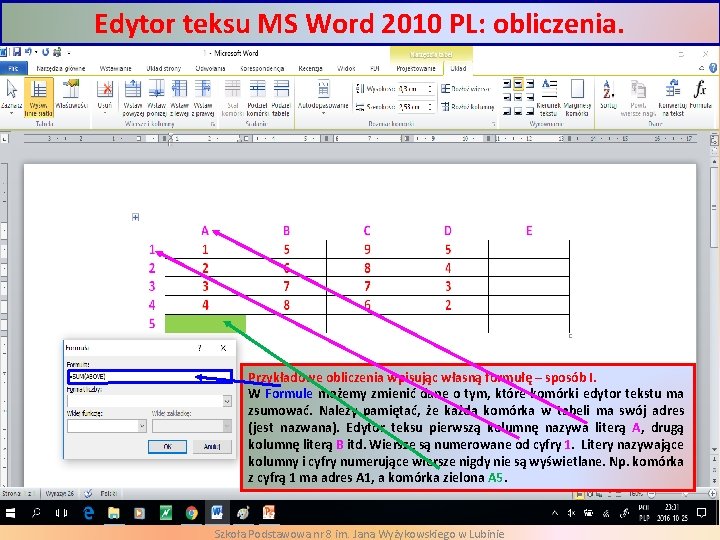This screenshot has width=720, height=540.
Task: Click Anuluj in the Formuła dialog
Action: pos(212,447)
